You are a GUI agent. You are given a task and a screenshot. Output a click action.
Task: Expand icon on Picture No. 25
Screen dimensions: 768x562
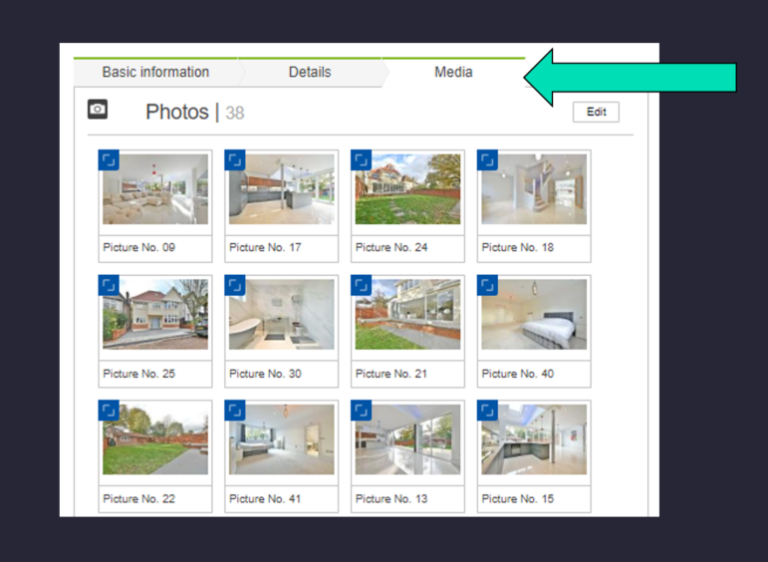[x=109, y=285]
